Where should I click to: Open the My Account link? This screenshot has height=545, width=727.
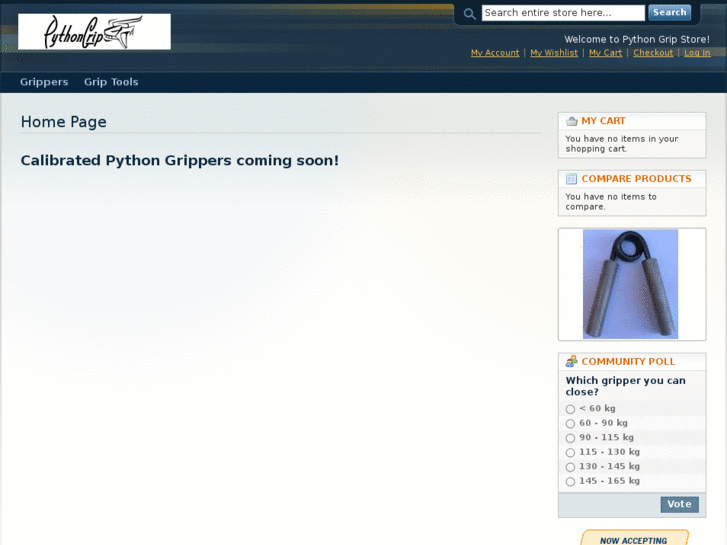click(495, 53)
